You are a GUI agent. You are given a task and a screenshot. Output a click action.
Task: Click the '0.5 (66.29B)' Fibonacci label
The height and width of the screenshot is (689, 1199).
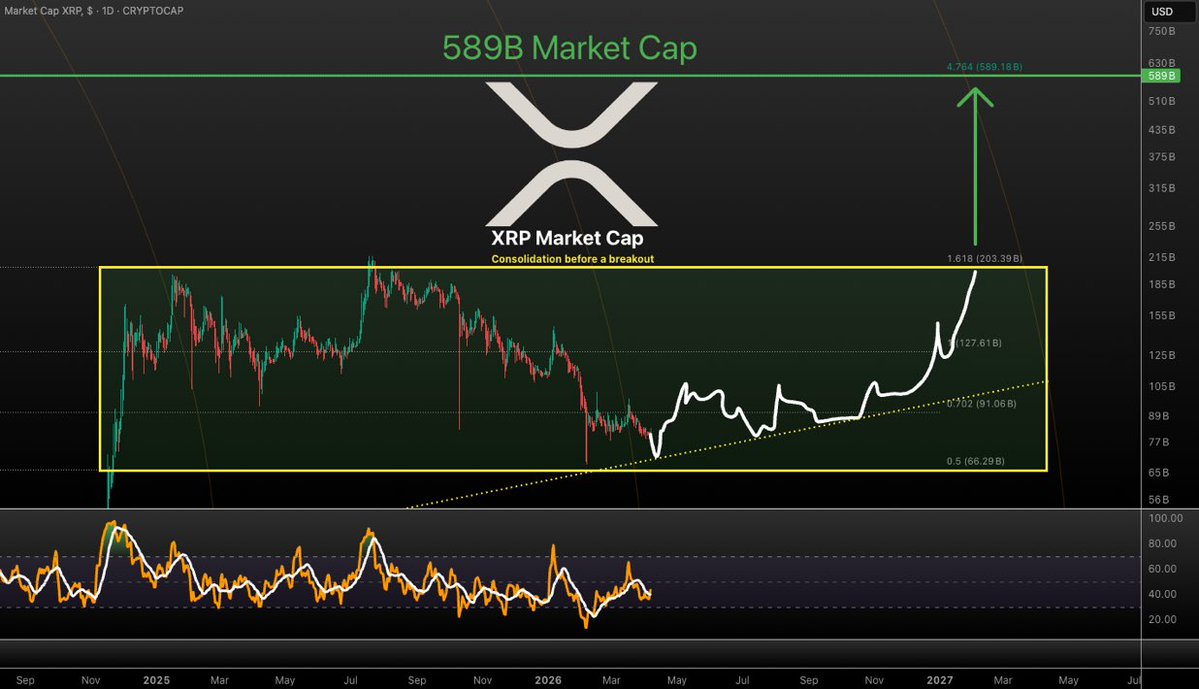point(975,461)
